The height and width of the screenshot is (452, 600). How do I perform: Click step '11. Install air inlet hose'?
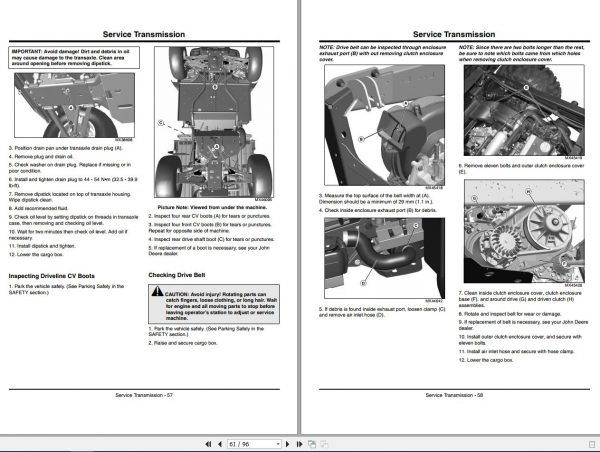[516, 351]
